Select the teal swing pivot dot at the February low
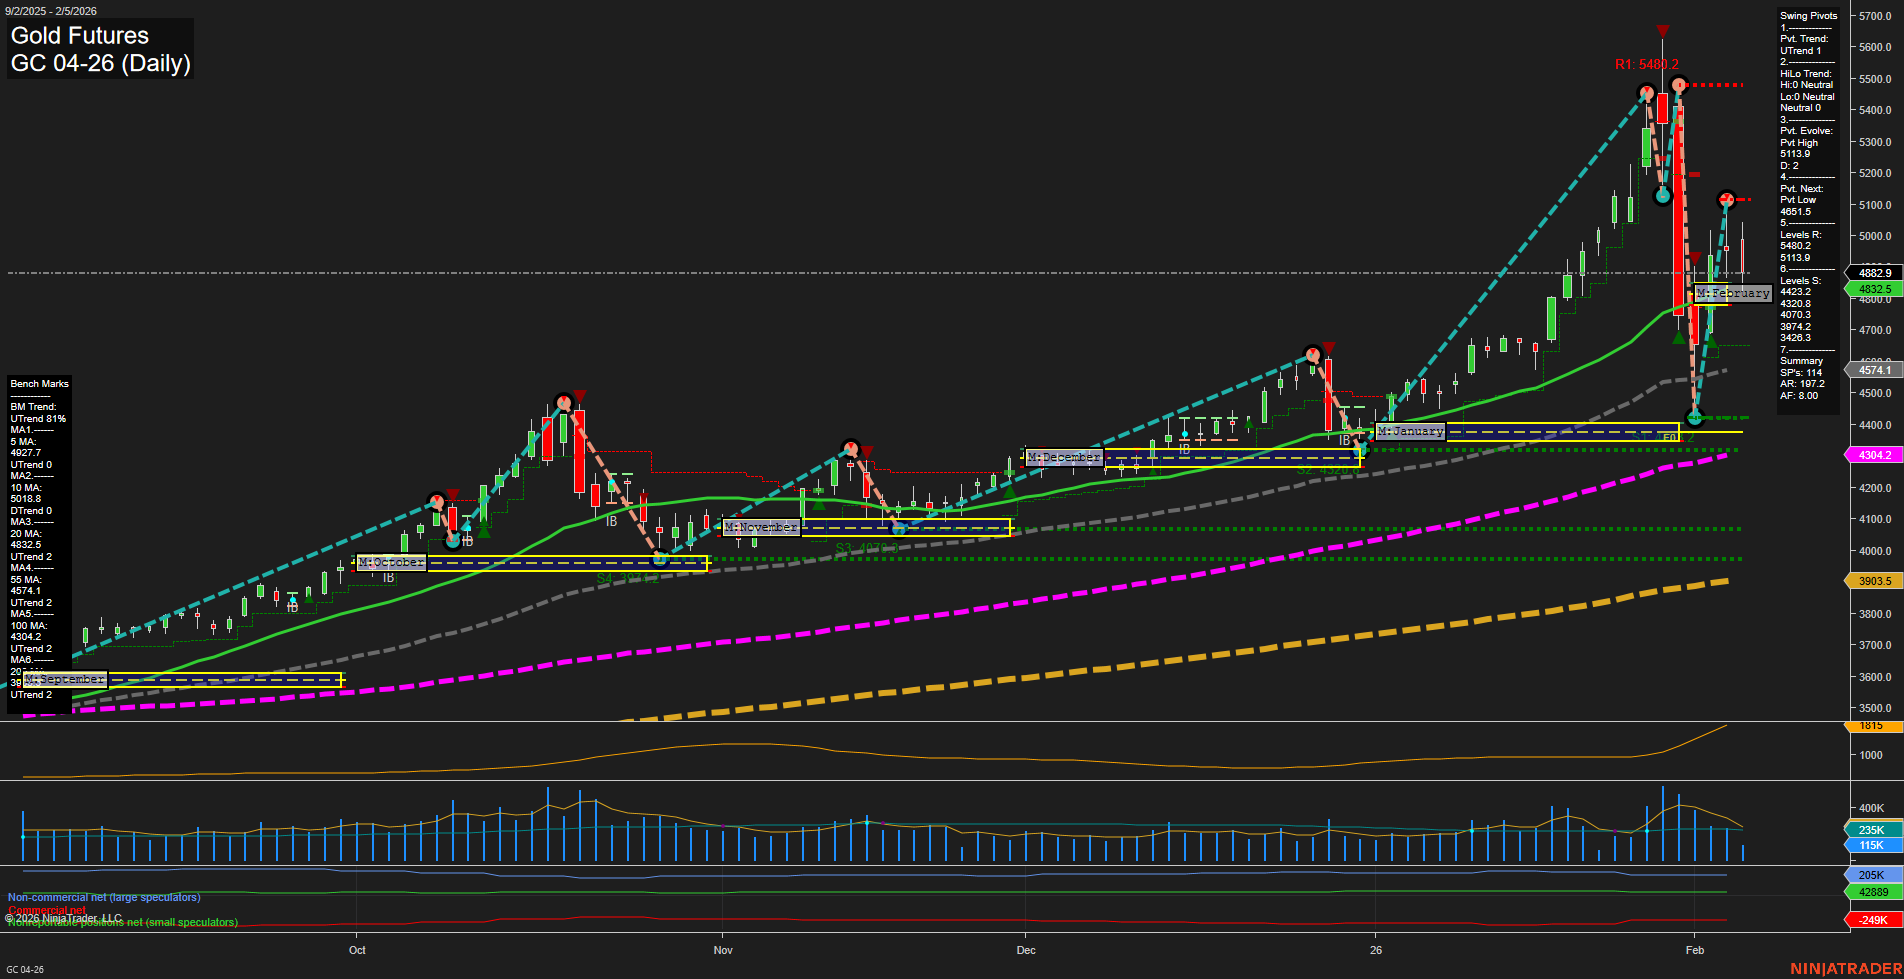1904x979 pixels. click(1694, 417)
